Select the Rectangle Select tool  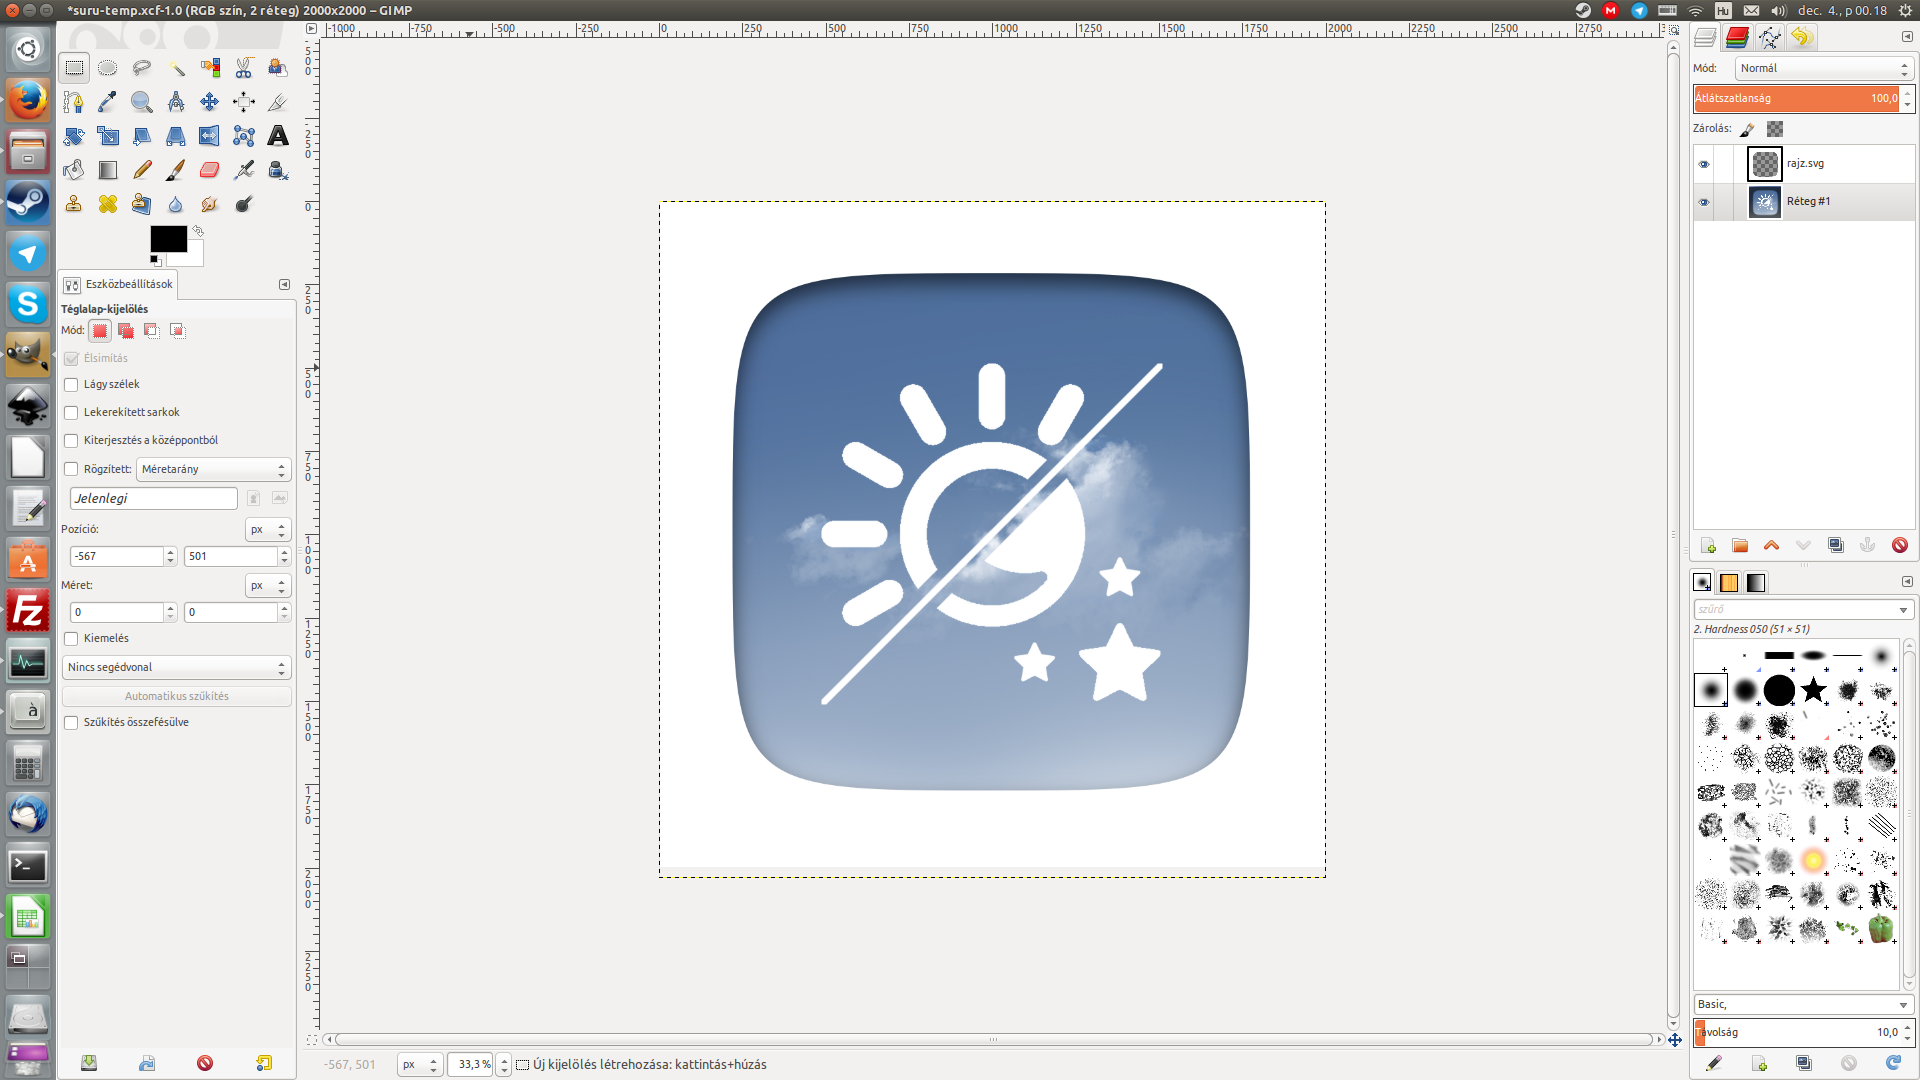pos(74,68)
